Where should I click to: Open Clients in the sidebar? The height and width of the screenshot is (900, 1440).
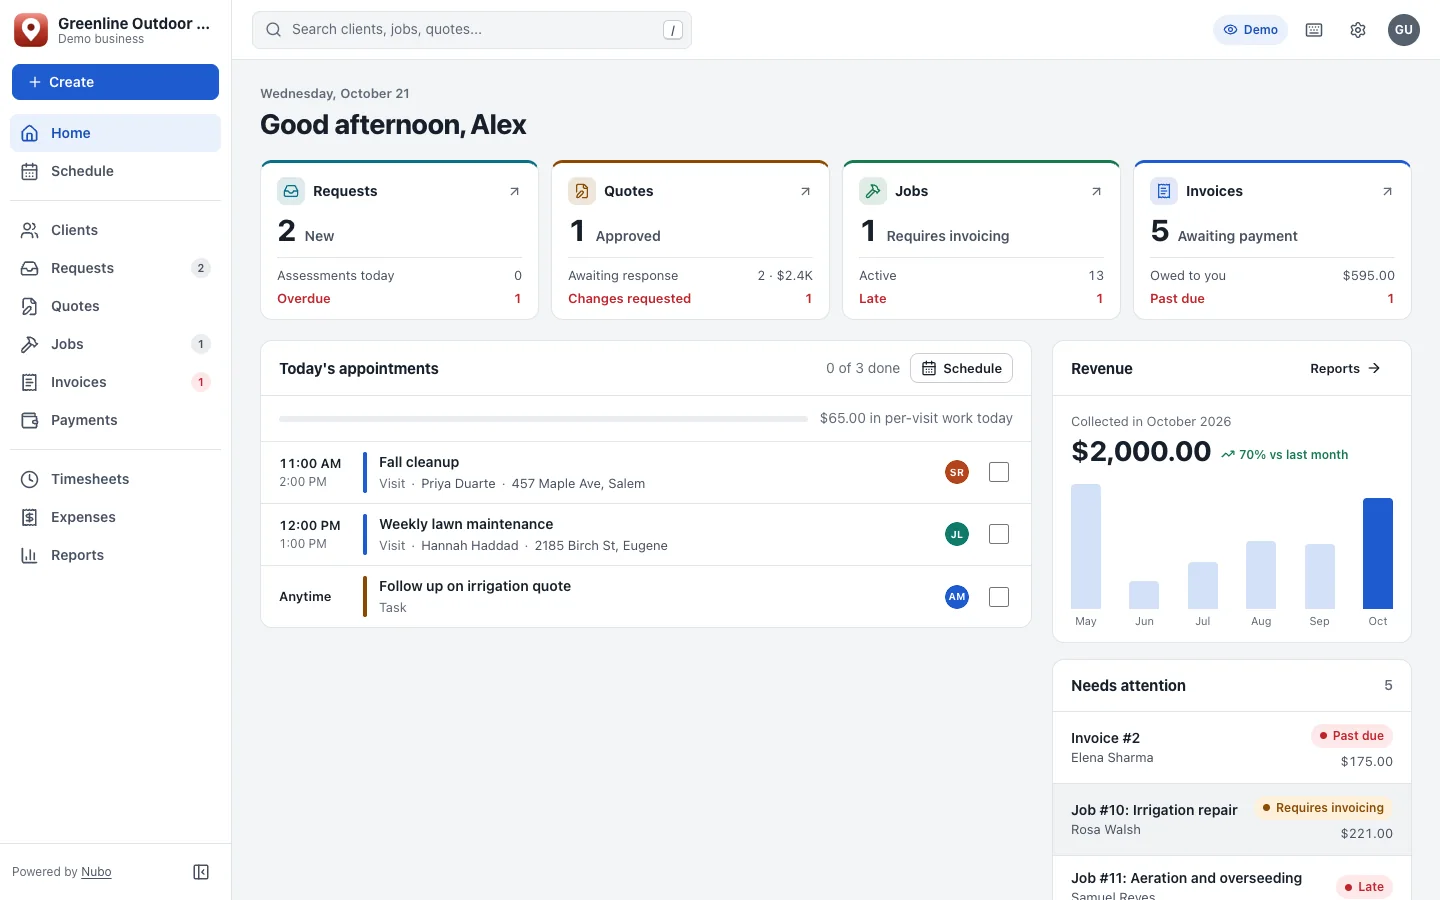point(115,230)
